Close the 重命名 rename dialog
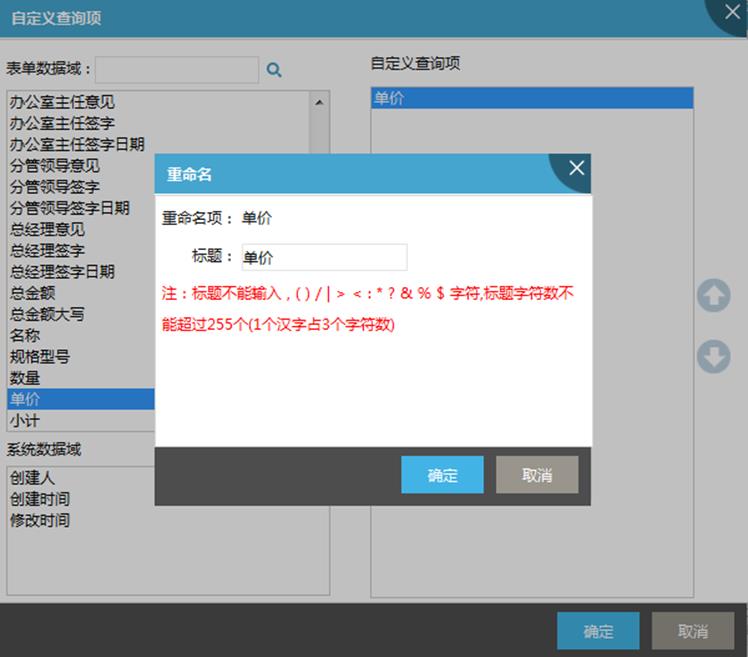Screen dimensions: 748x657 (576, 169)
